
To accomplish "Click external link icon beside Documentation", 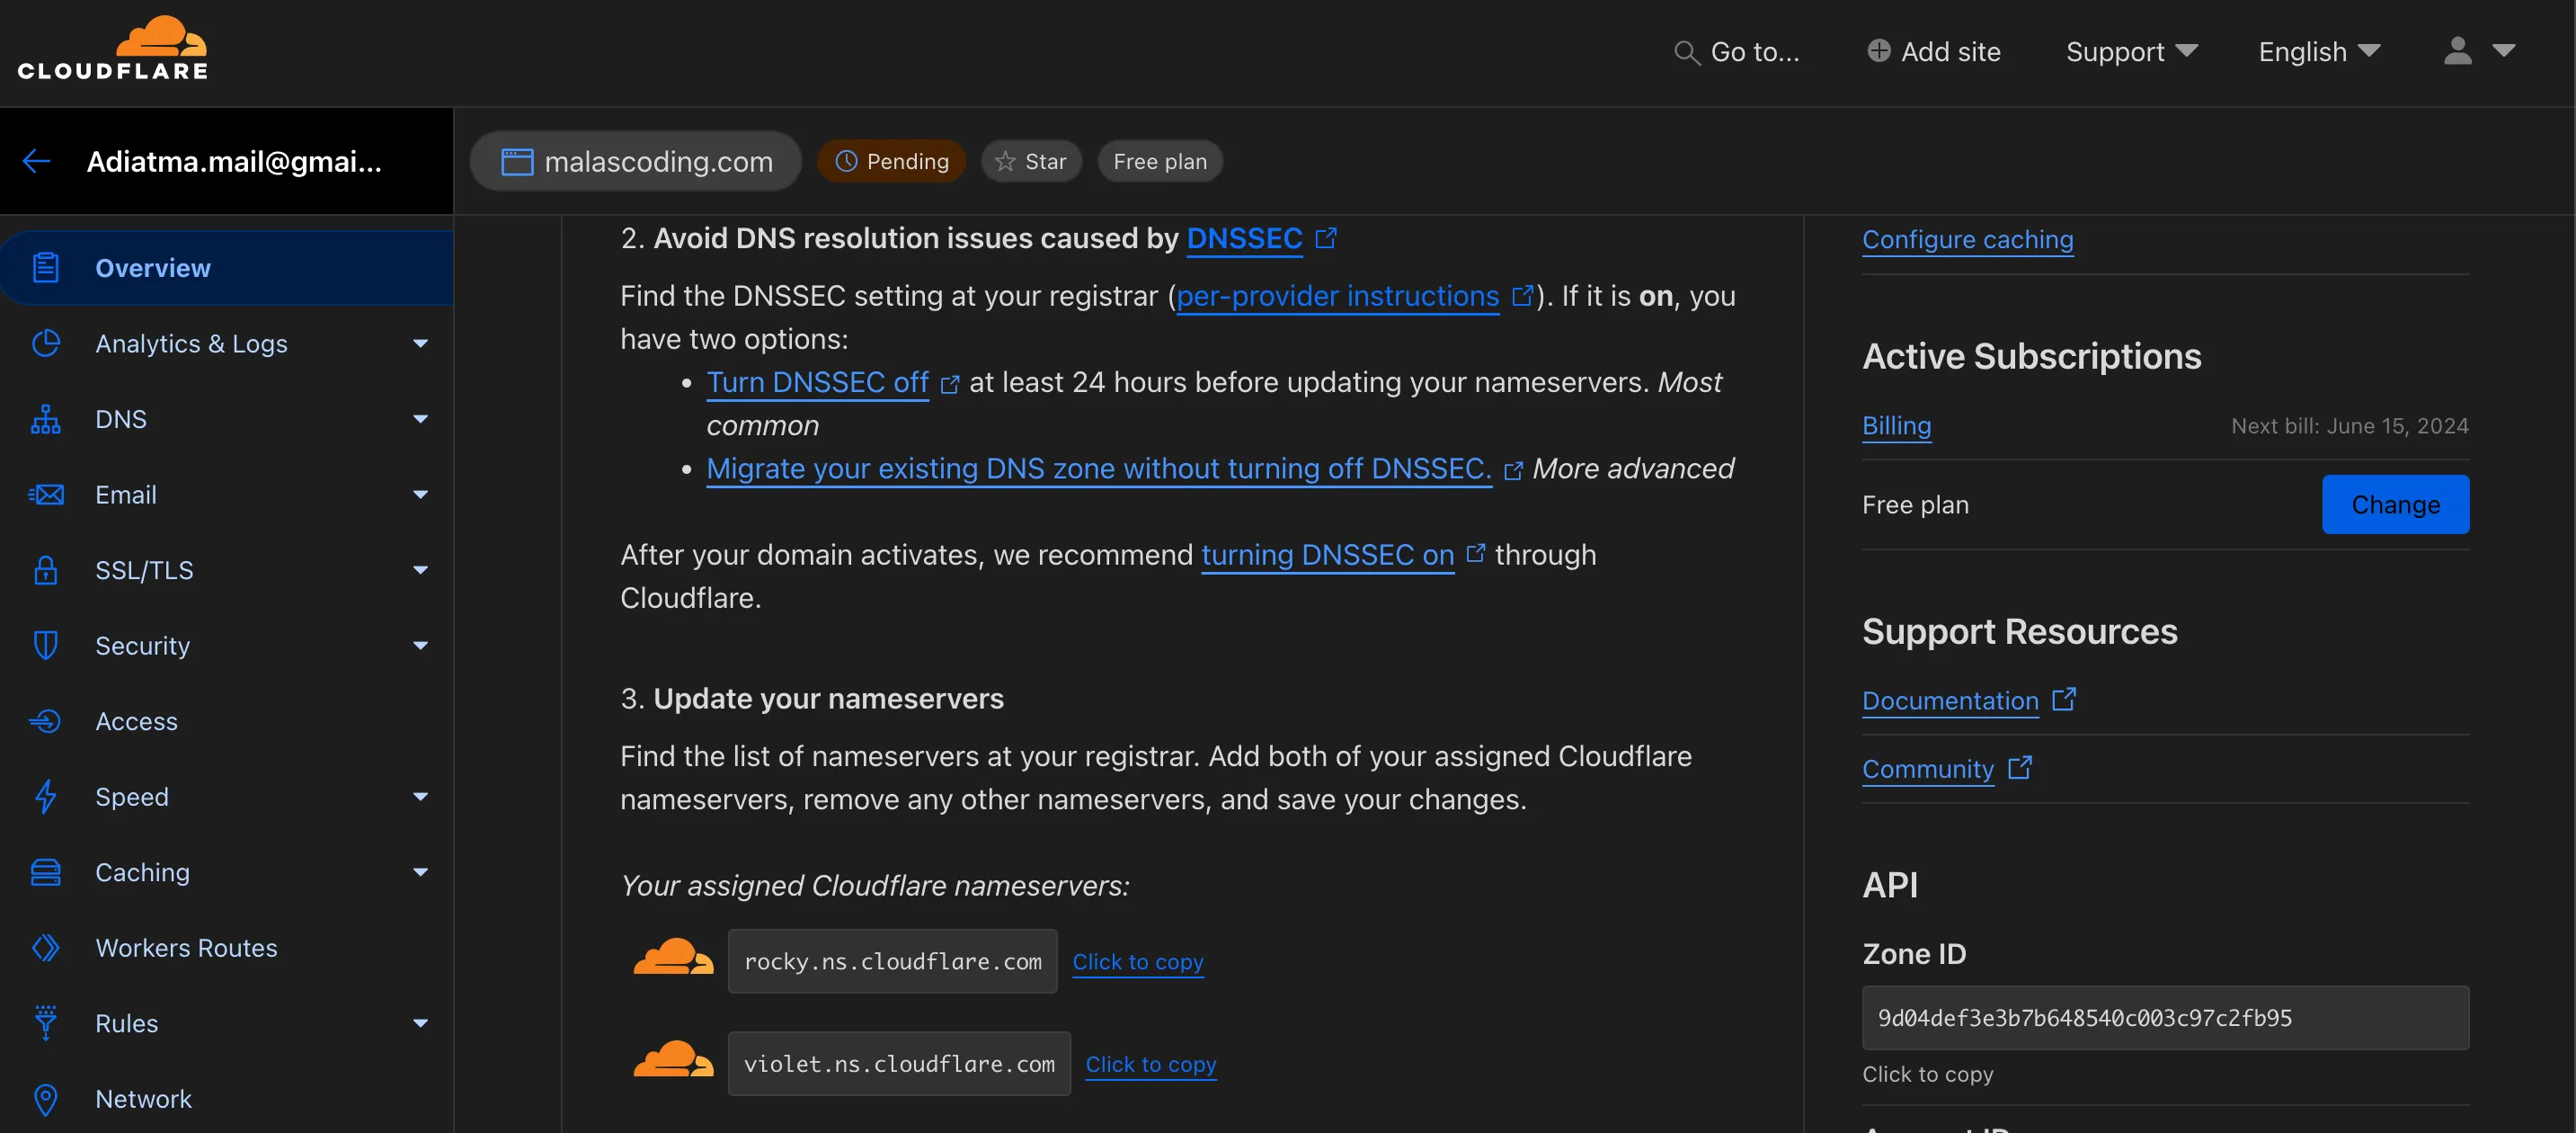I will [x=2064, y=699].
